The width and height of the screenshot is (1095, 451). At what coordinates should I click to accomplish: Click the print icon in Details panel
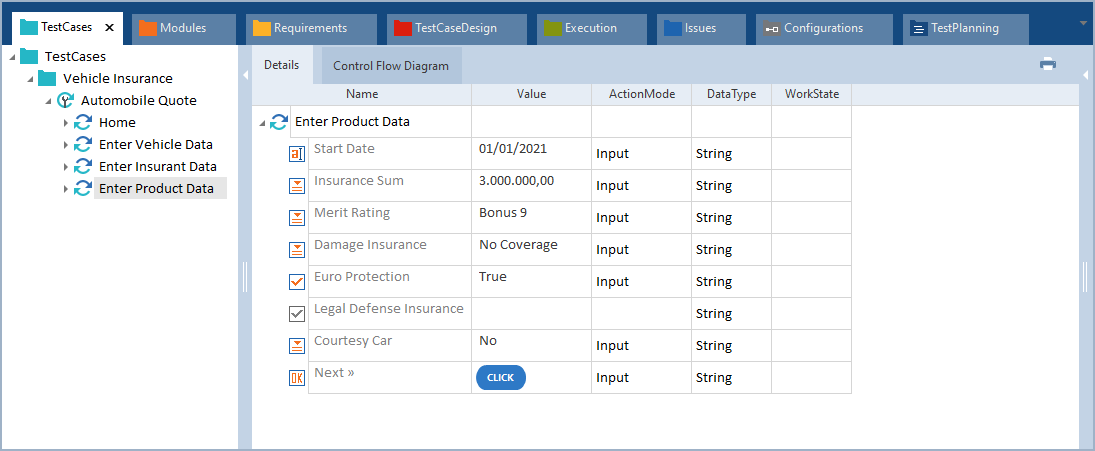(x=1047, y=64)
